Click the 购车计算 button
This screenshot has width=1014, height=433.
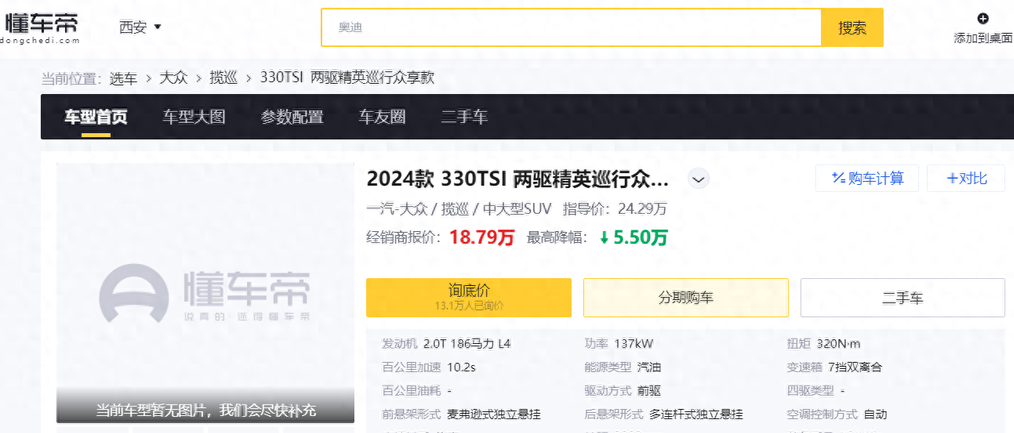[x=867, y=178]
